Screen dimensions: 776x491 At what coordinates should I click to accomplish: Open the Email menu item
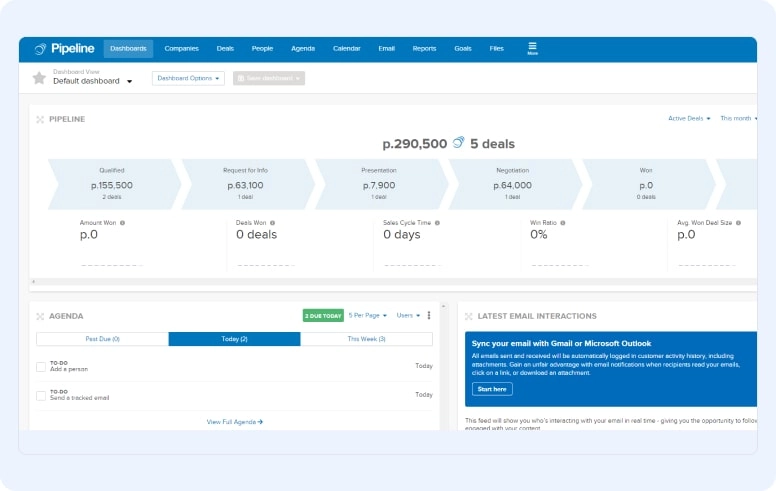coord(387,49)
